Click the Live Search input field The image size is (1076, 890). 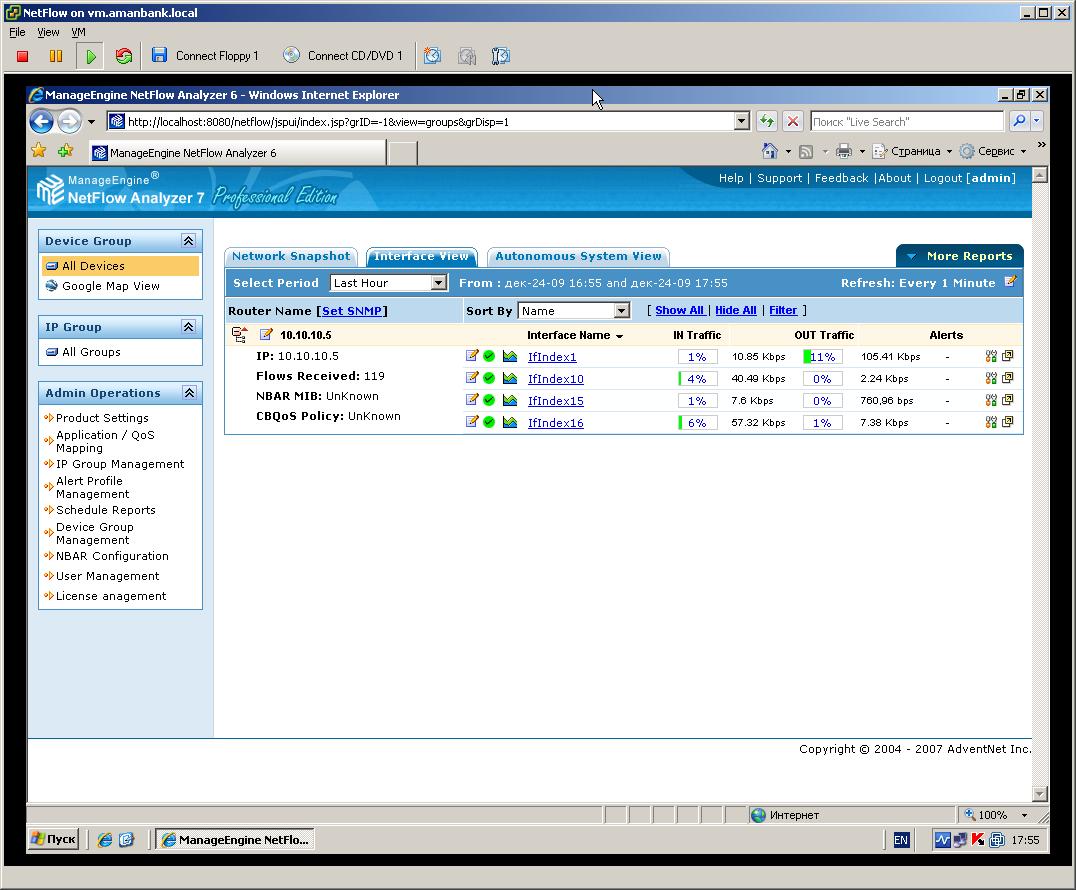pyautogui.click(x=907, y=122)
